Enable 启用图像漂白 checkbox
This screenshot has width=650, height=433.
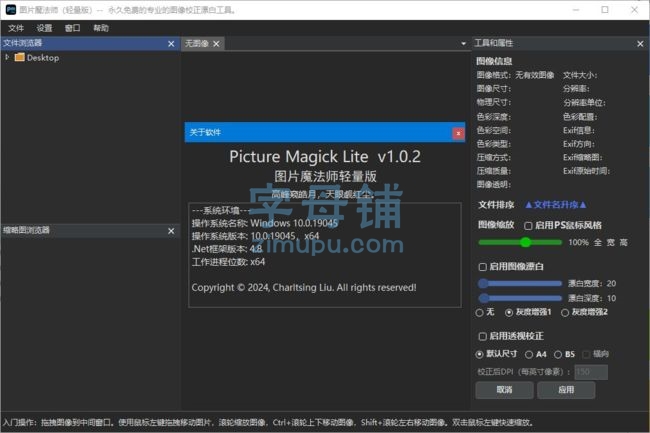(x=483, y=267)
